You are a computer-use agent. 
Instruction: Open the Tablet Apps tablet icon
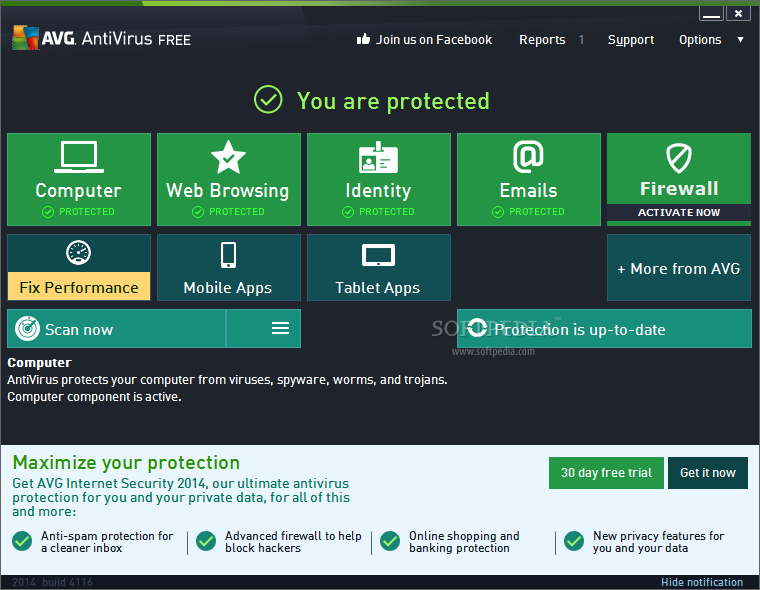pyautogui.click(x=378, y=255)
